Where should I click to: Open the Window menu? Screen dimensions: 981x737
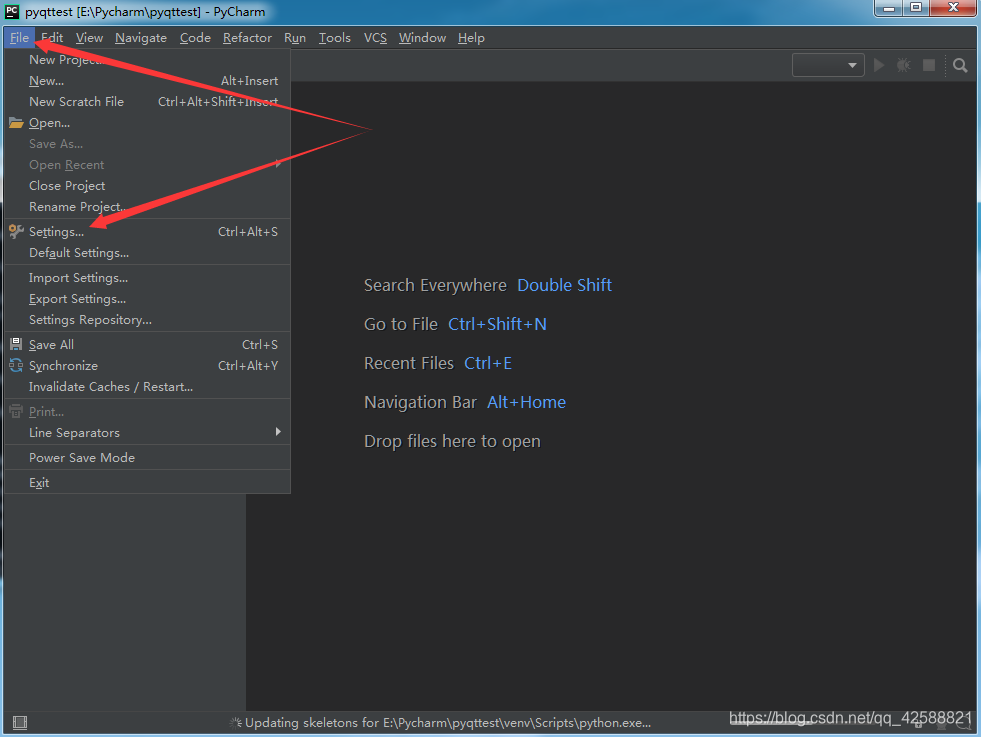pos(422,38)
